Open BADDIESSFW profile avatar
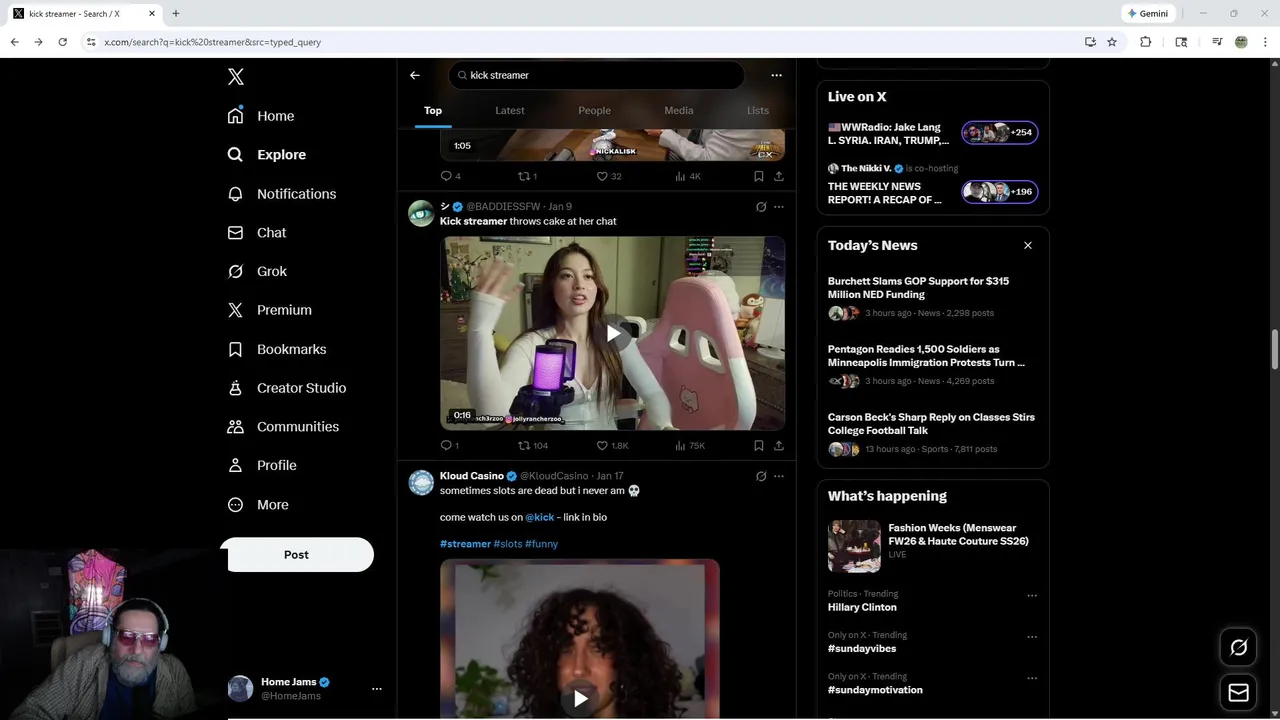Viewport: 1280px width, 720px height. pos(421,213)
